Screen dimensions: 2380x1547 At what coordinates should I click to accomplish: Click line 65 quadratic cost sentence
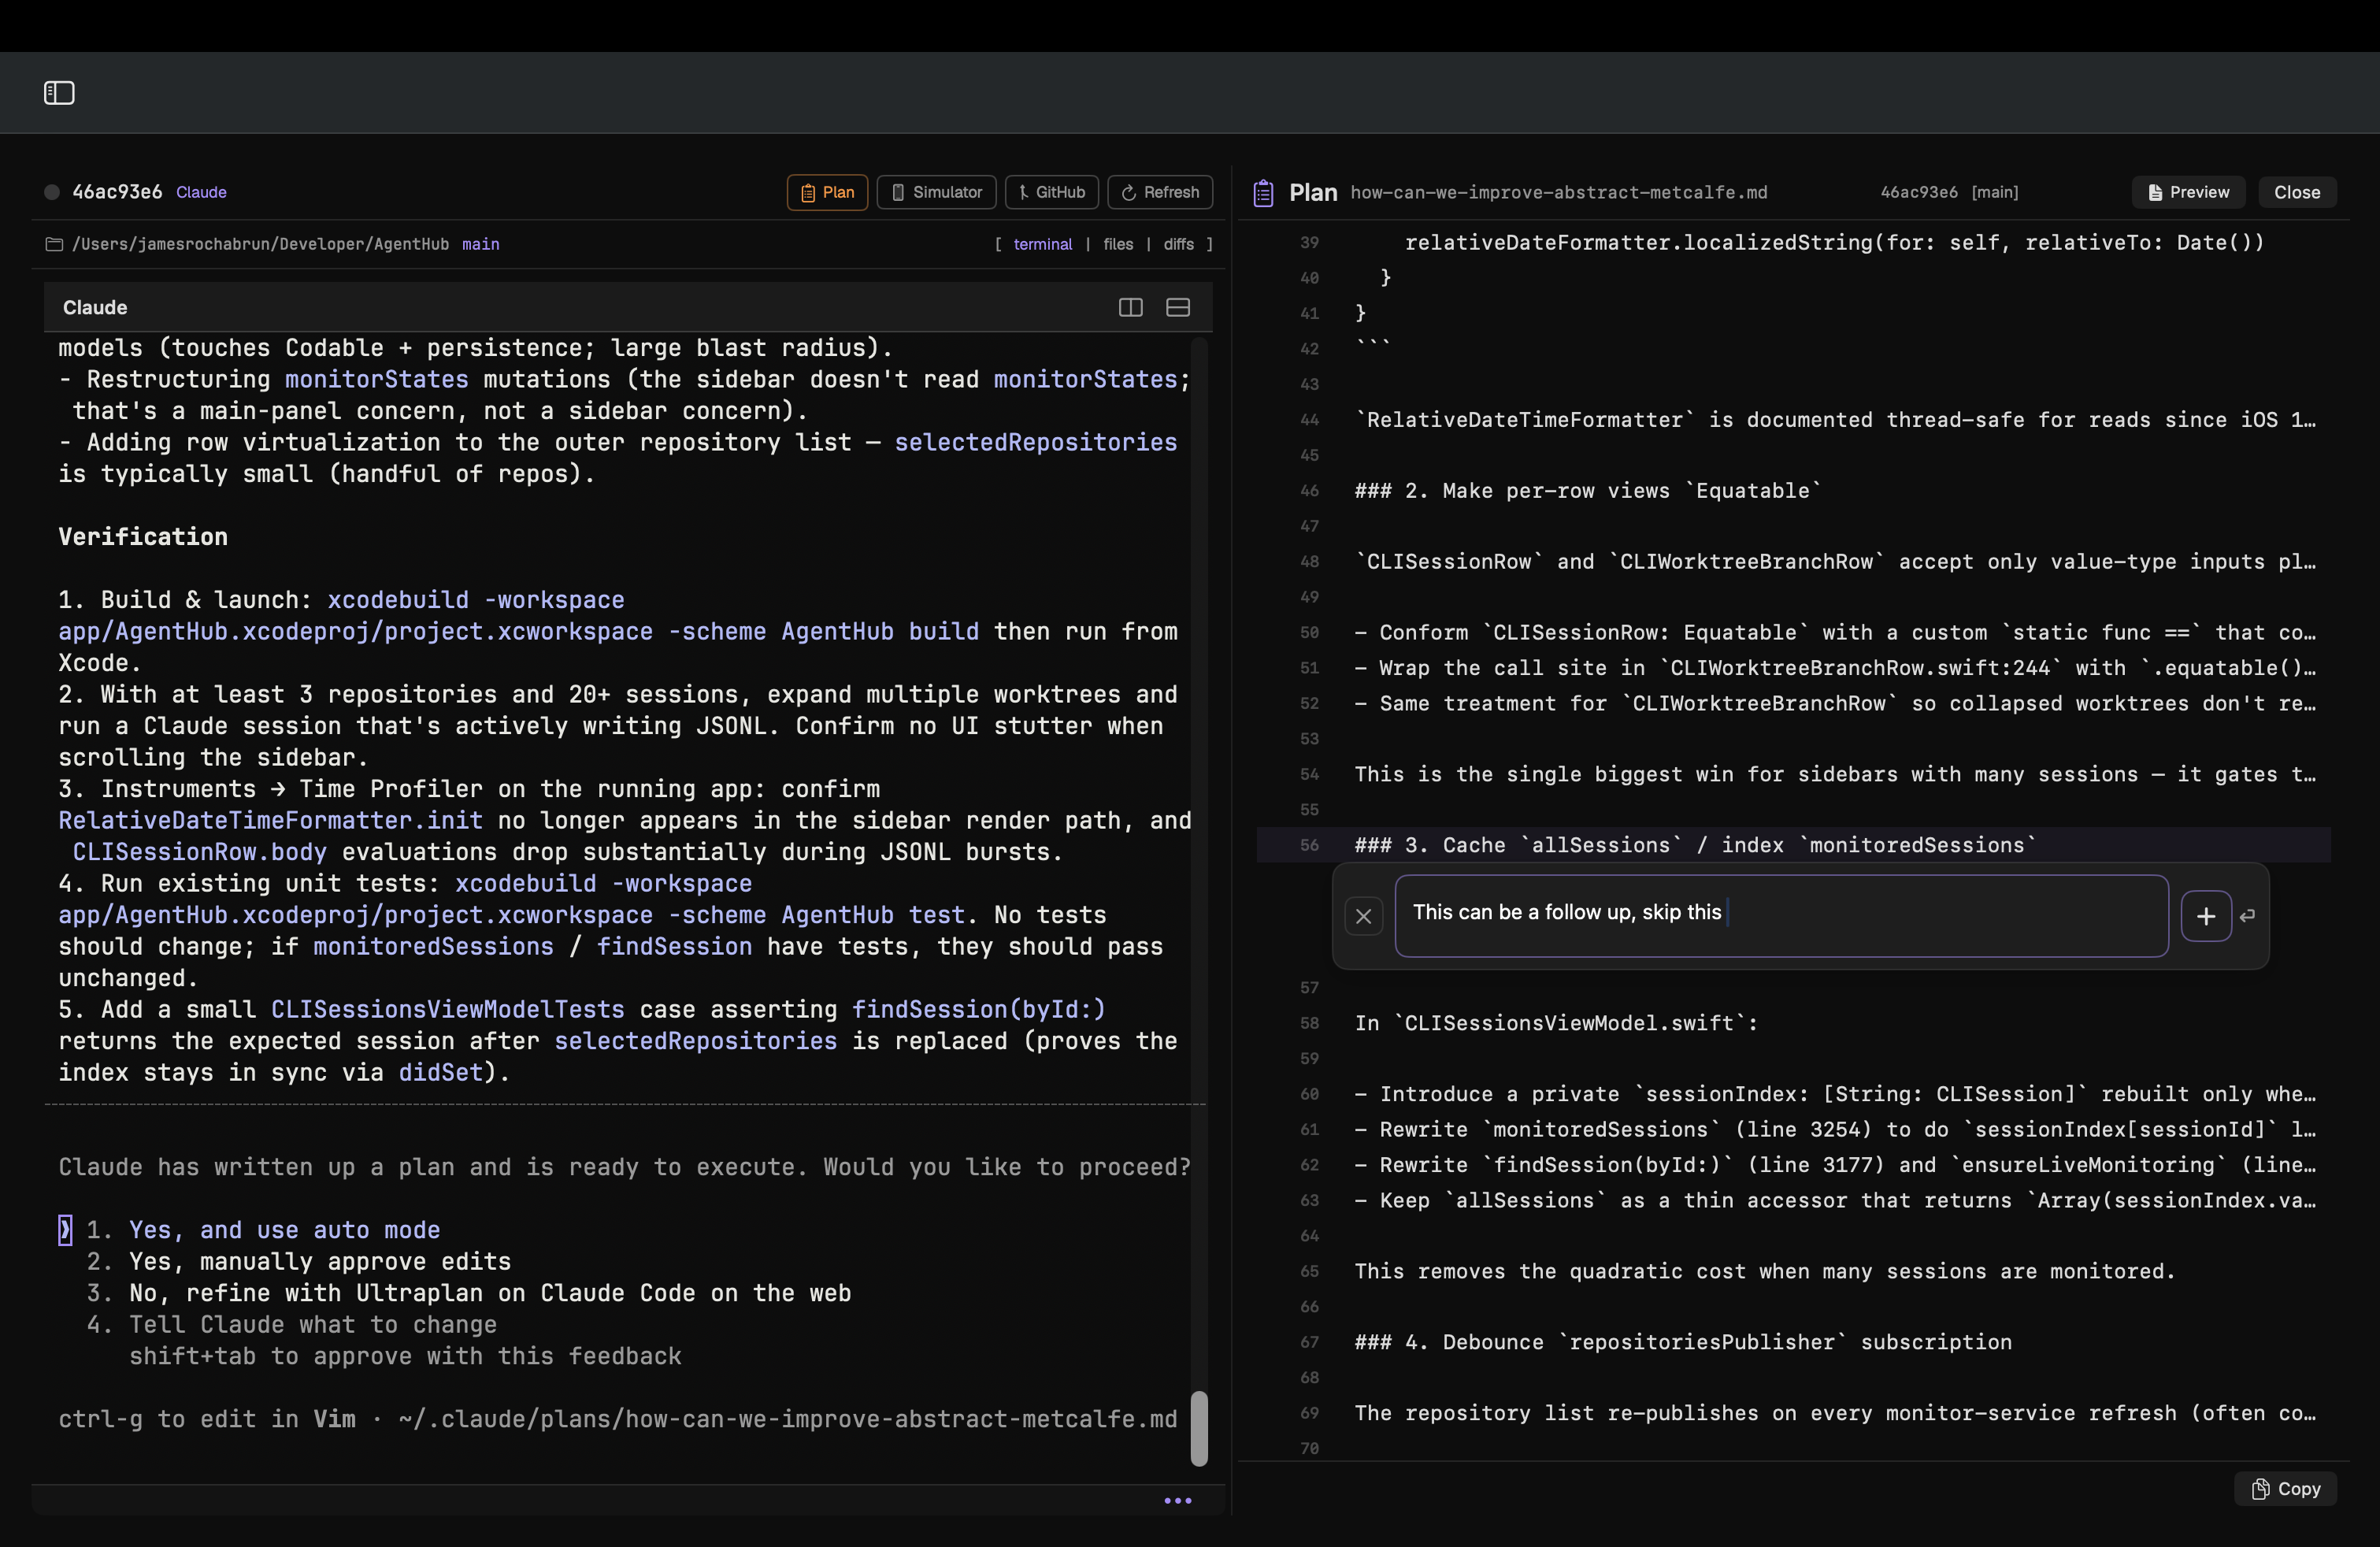1764,1271
